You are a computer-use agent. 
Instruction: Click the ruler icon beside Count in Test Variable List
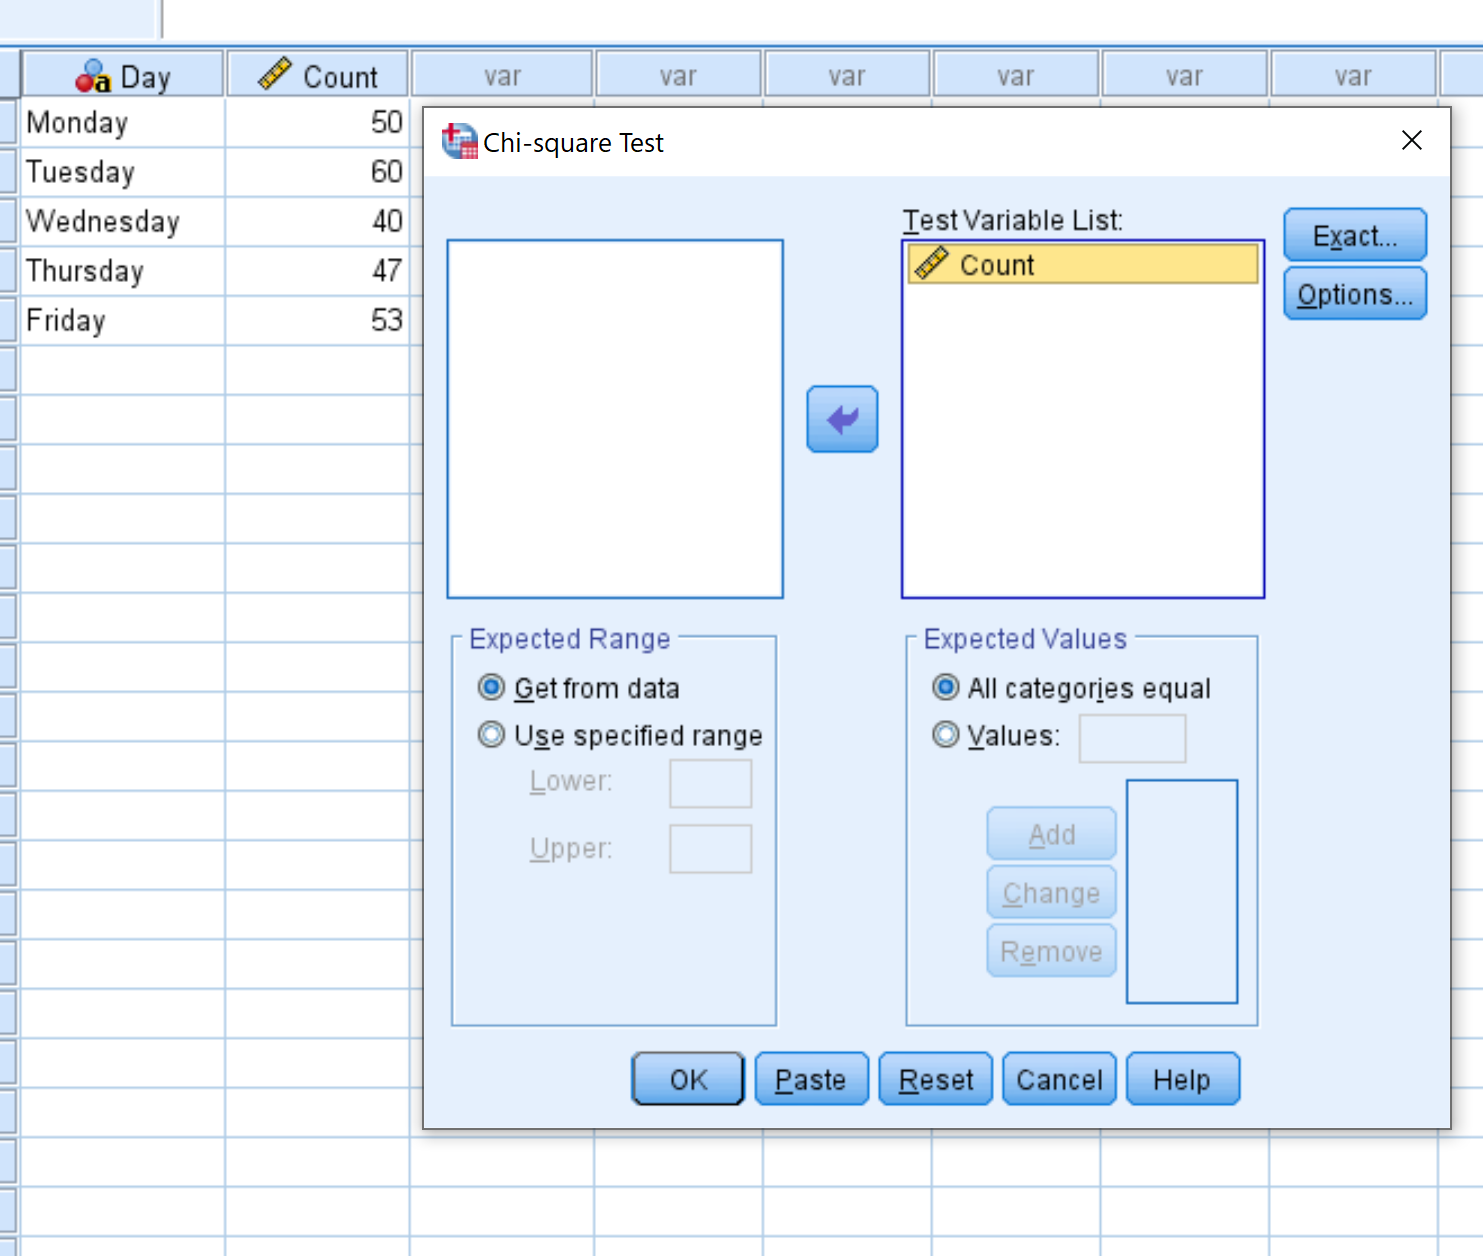pyautogui.click(x=931, y=264)
